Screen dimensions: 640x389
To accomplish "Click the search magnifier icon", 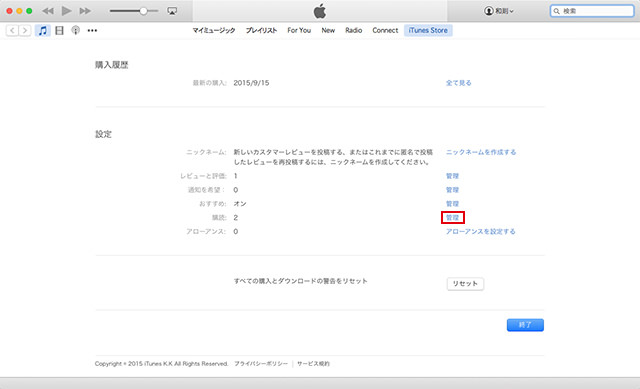I will point(556,11).
